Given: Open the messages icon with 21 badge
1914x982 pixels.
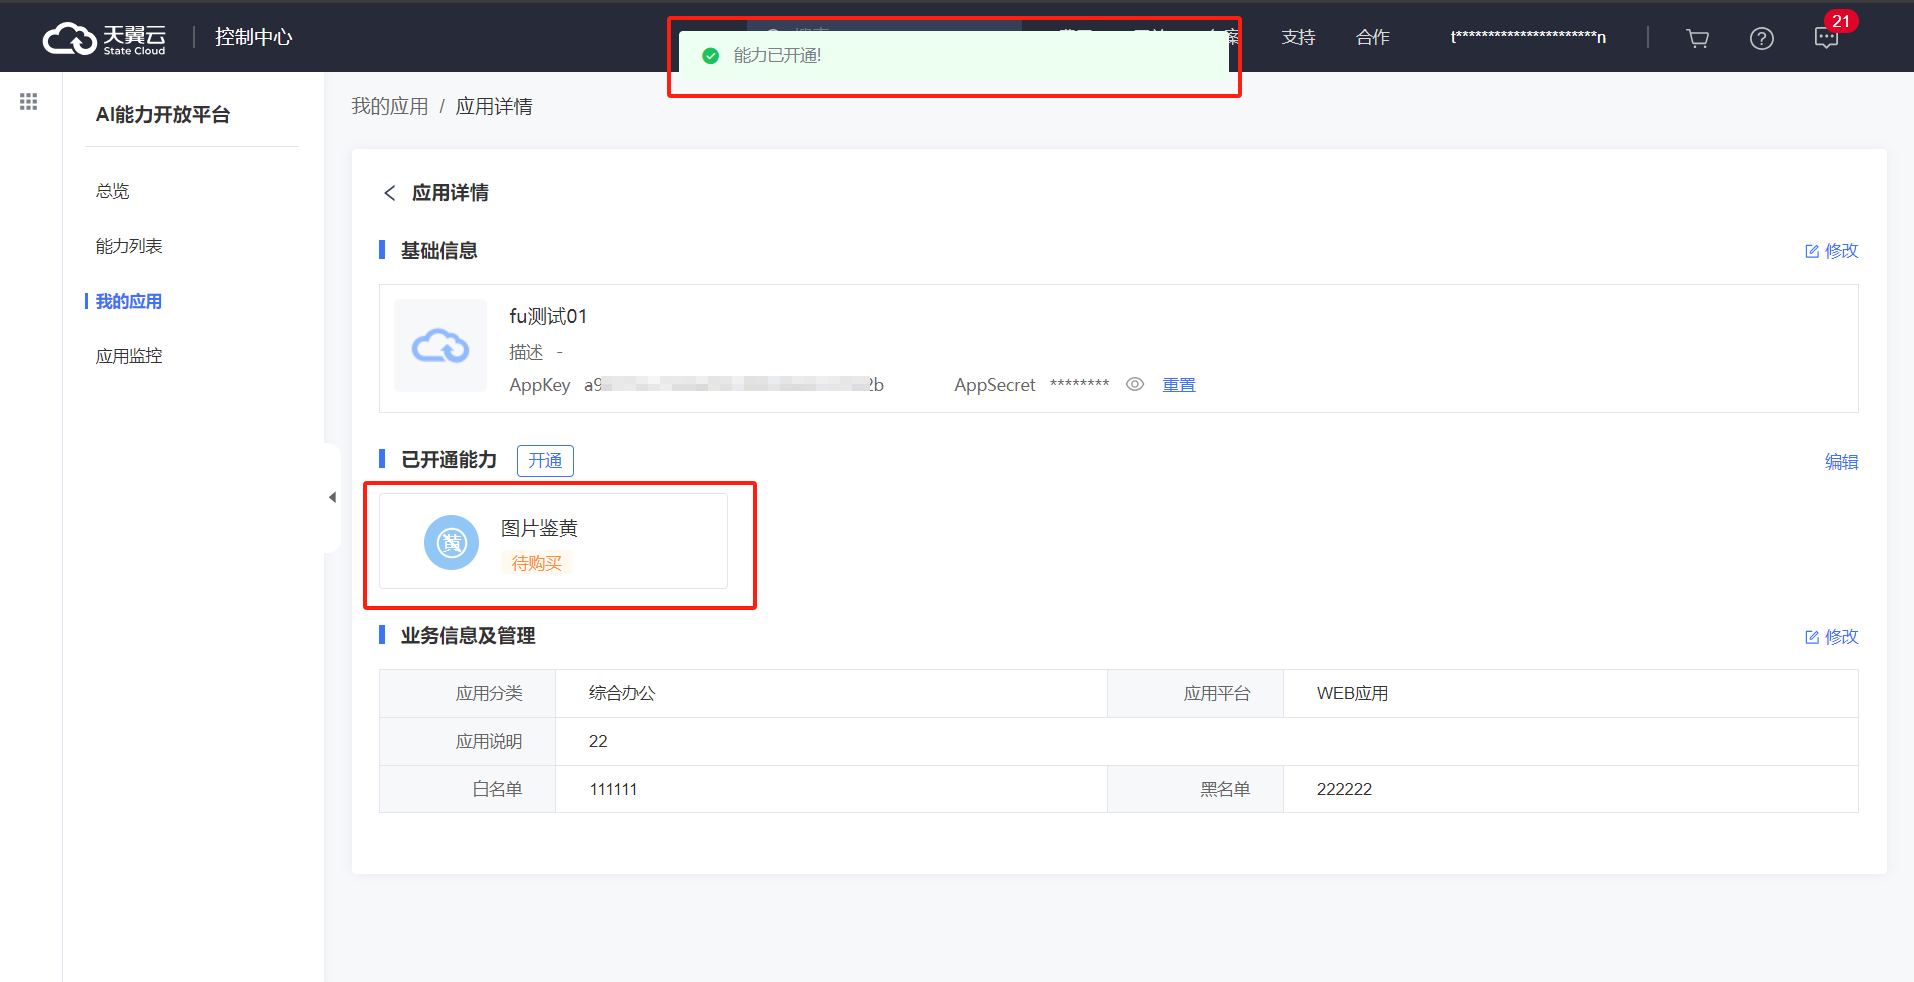Looking at the screenshot, I should click(x=1827, y=37).
